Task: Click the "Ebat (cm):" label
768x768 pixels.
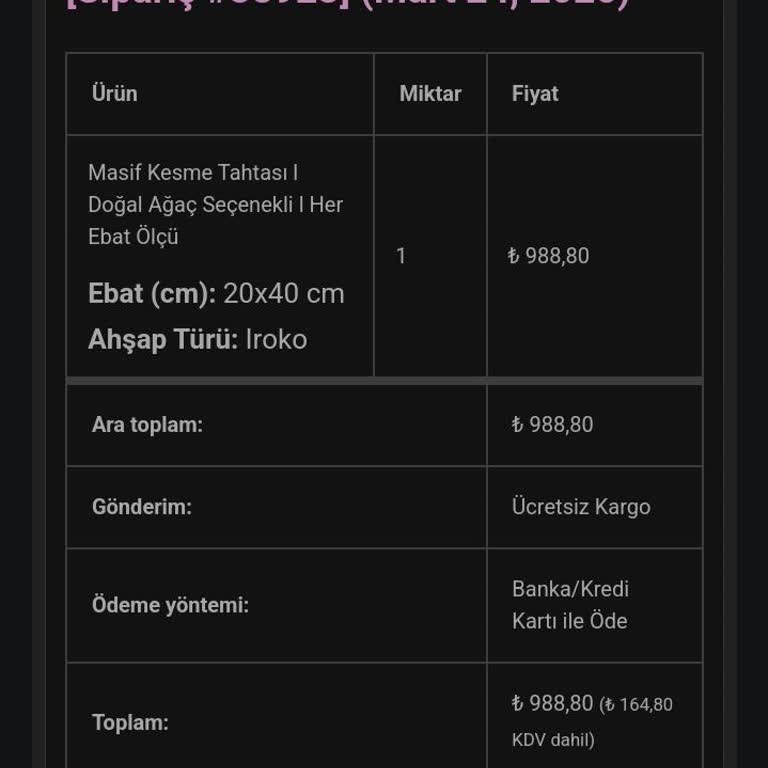Action: pos(152,294)
